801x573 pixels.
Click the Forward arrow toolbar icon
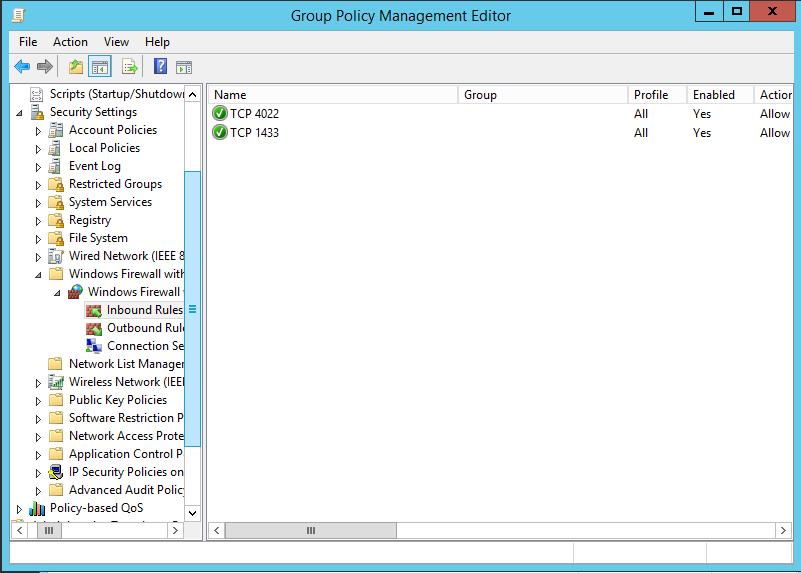[x=45, y=66]
